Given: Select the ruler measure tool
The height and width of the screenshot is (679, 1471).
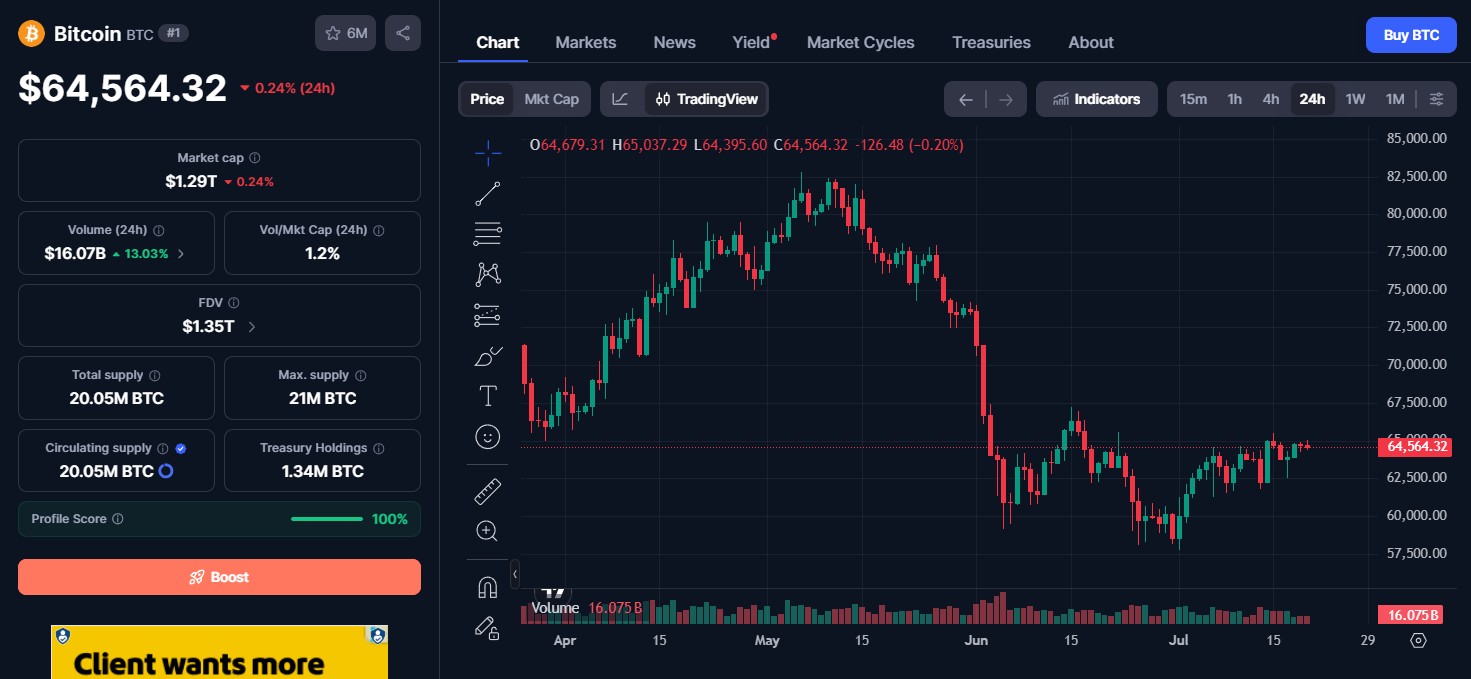Looking at the screenshot, I should point(488,491).
